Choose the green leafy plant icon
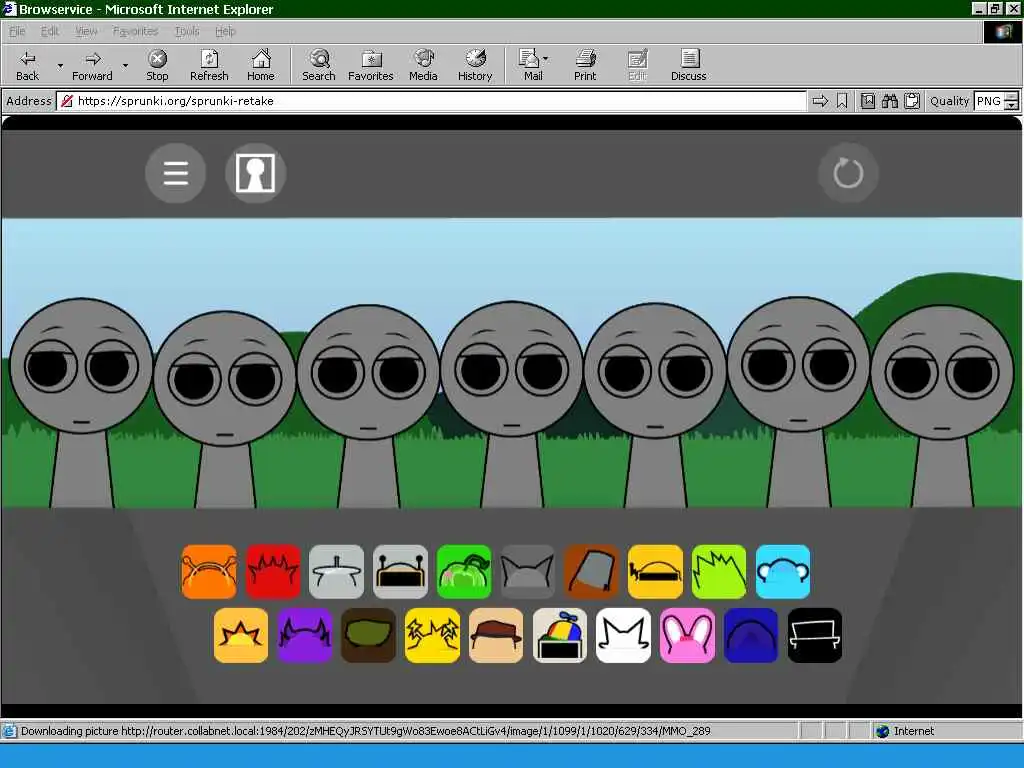The width and height of the screenshot is (1024, 768). coord(464,571)
